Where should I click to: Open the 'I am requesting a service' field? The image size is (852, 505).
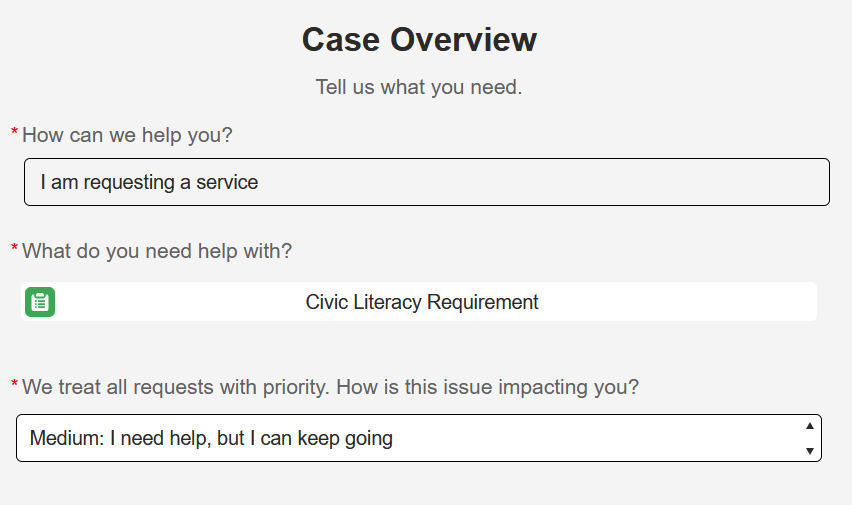point(427,182)
